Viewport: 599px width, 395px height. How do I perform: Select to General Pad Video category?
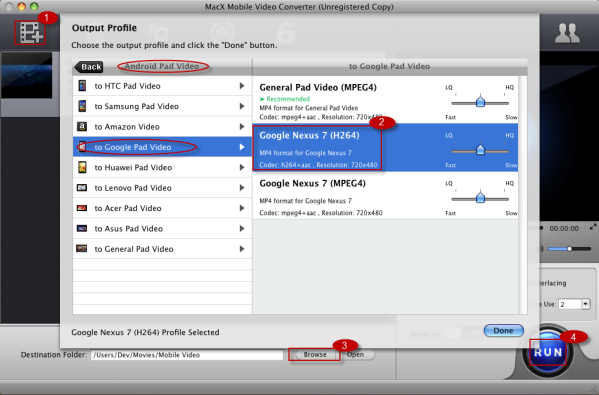[x=162, y=249]
